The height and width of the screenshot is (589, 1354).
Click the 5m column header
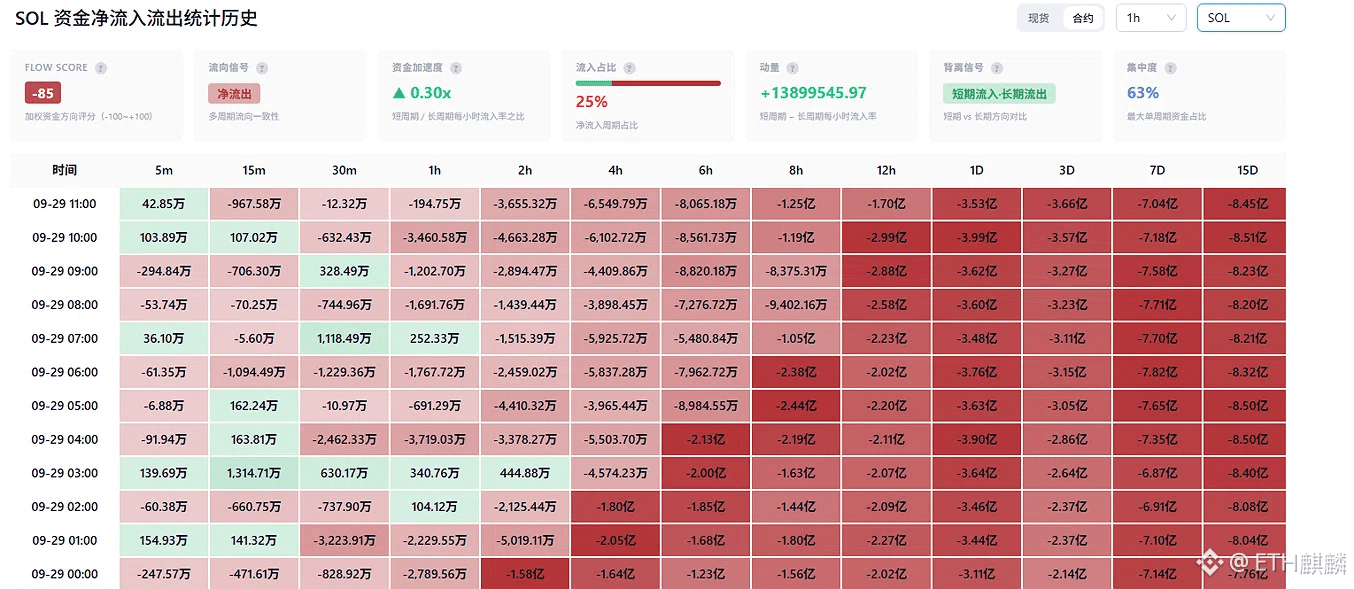(164, 170)
